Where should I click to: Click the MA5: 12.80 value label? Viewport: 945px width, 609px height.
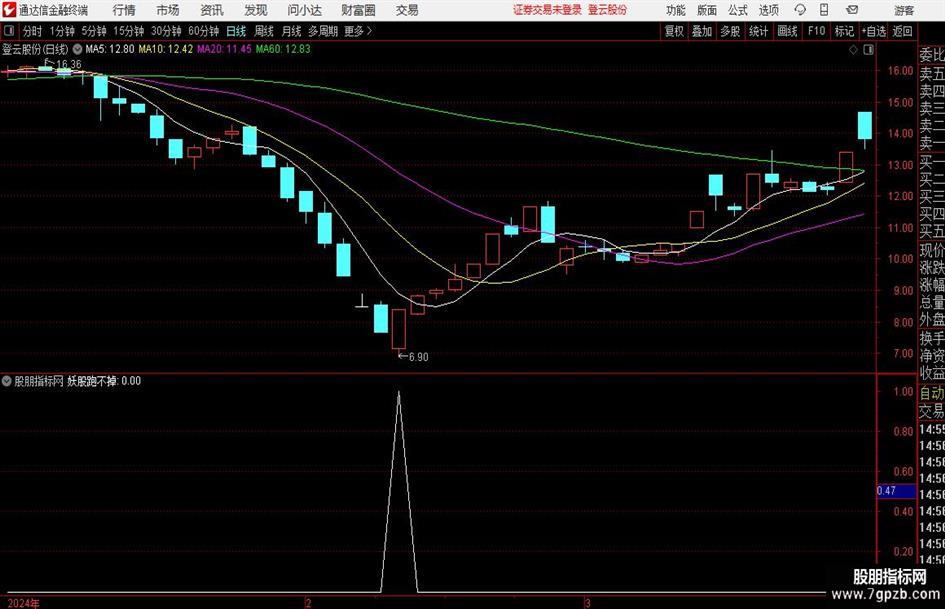tap(110, 49)
